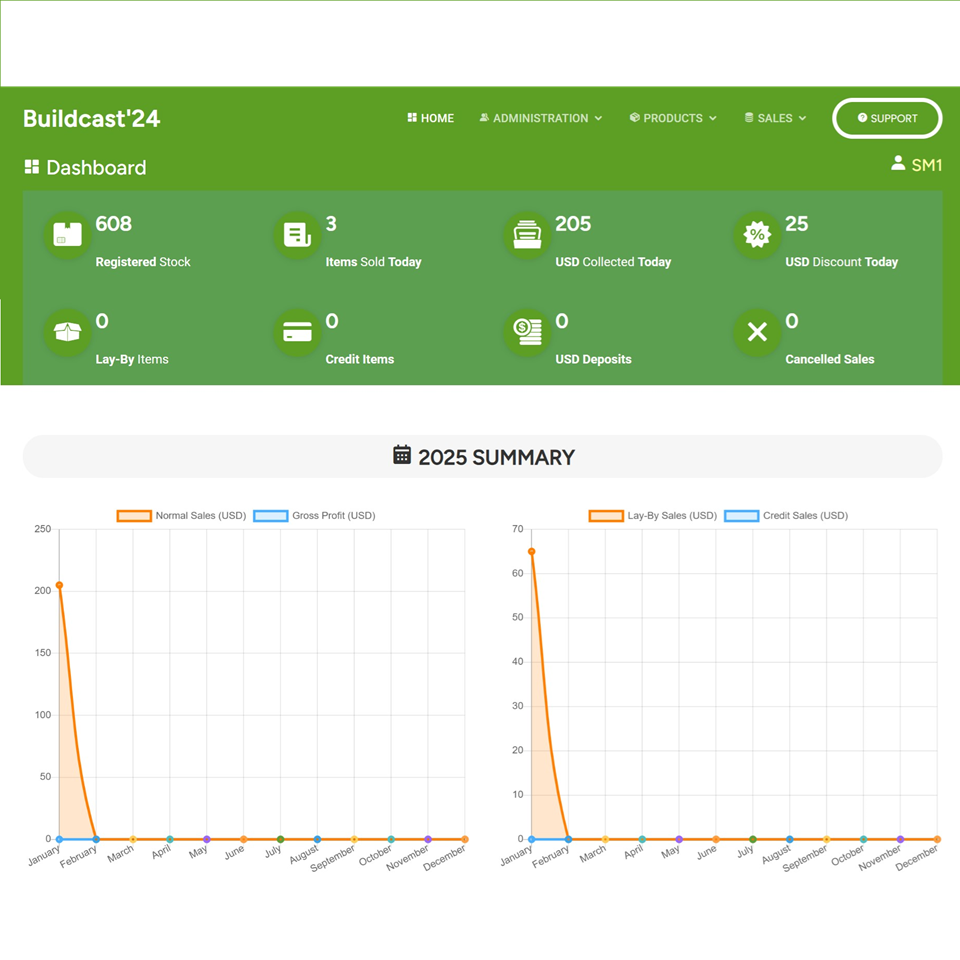
Task: Hide the Lay-By Sales (USD) series
Action: tap(653, 516)
